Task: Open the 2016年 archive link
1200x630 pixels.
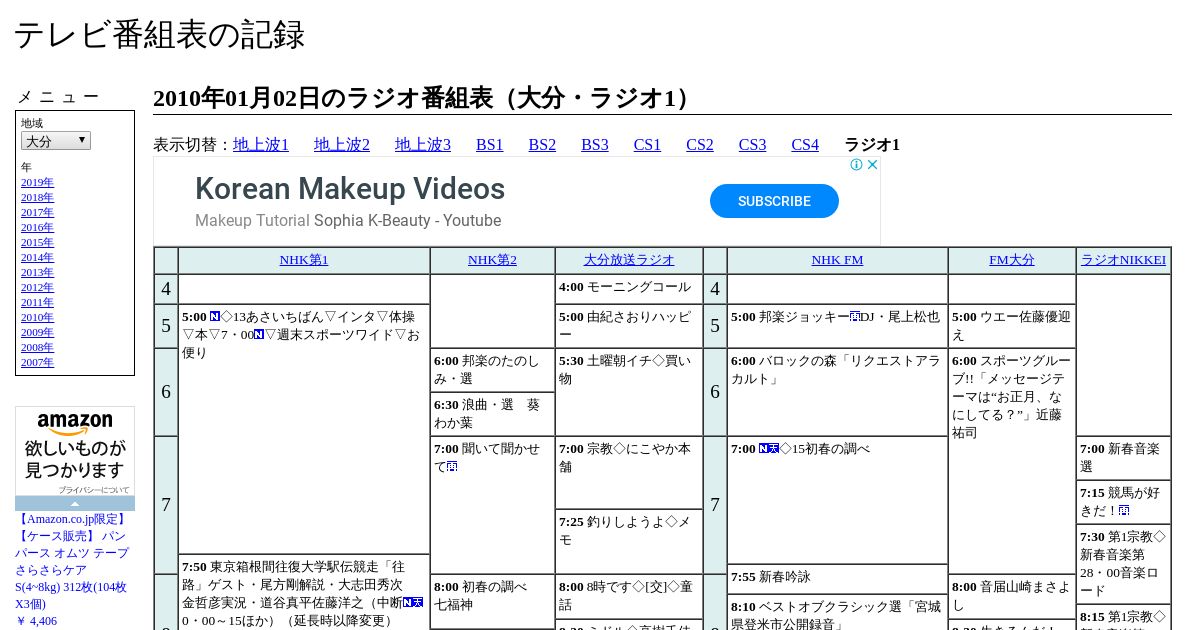Action: pyautogui.click(x=37, y=227)
